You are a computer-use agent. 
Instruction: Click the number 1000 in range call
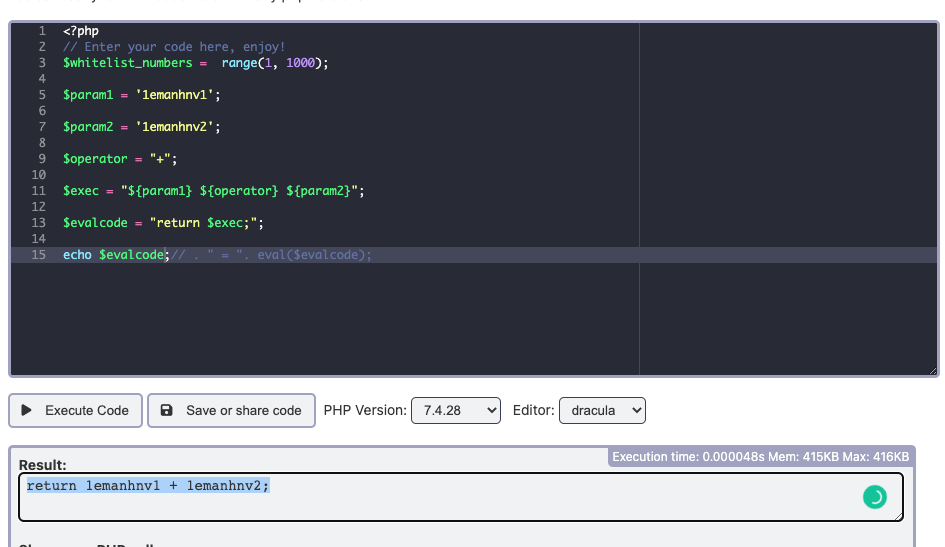tap(300, 63)
